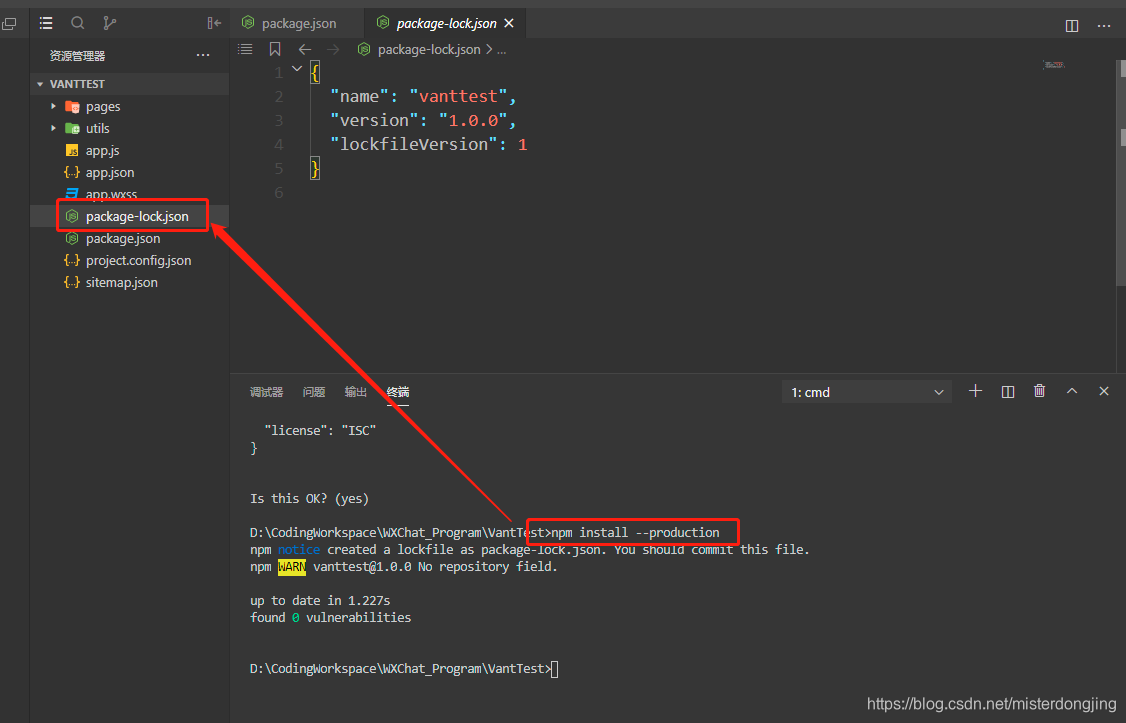Screen dimensions: 1126x723
Task: Click the "vanttest" name value in editor
Action: [457, 96]
